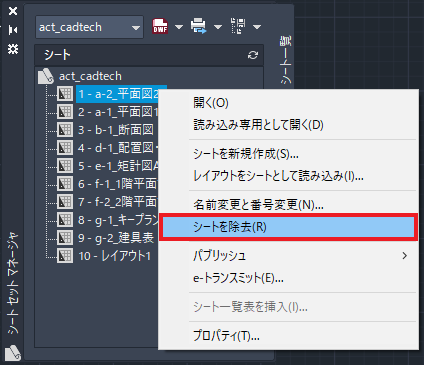
Task: Select sheet 9 - g-2_建具表
Action: pyautogui.click(x=116, y=238)
